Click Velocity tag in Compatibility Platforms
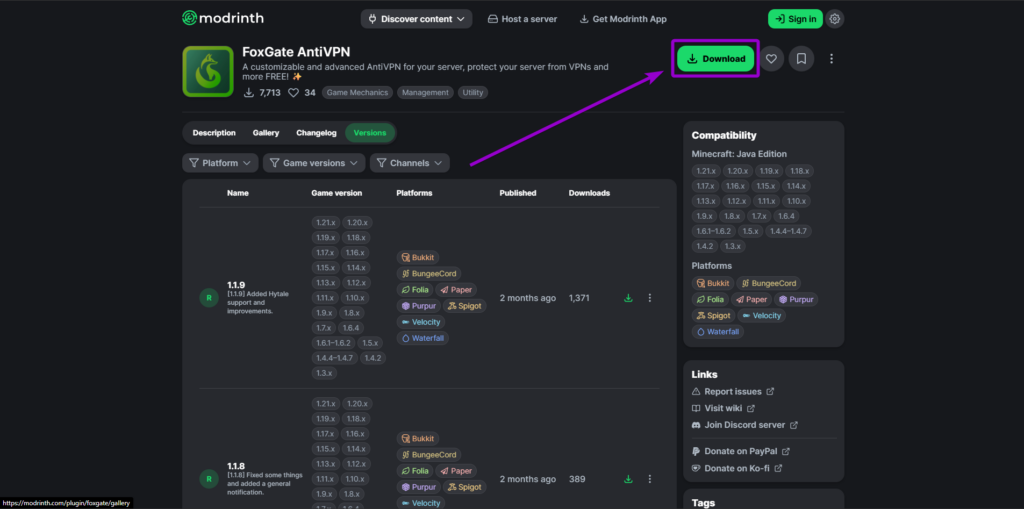1024x509 pixels. [x=761, y=316]
